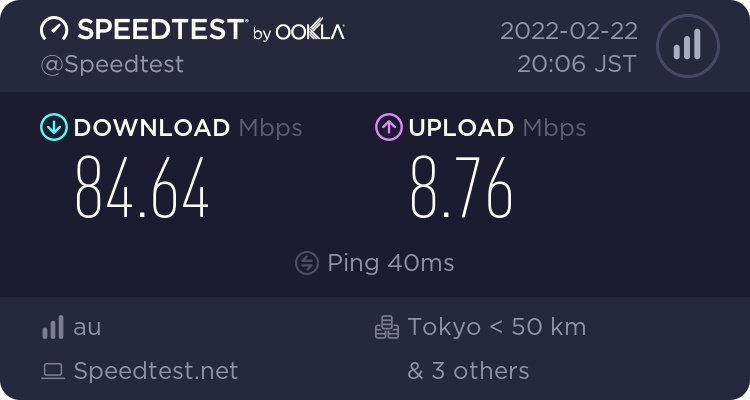This screenshot has height=400, width=750.
Task: Click the laptop icon beside Speedtest.net
Action: pos(52,372)
